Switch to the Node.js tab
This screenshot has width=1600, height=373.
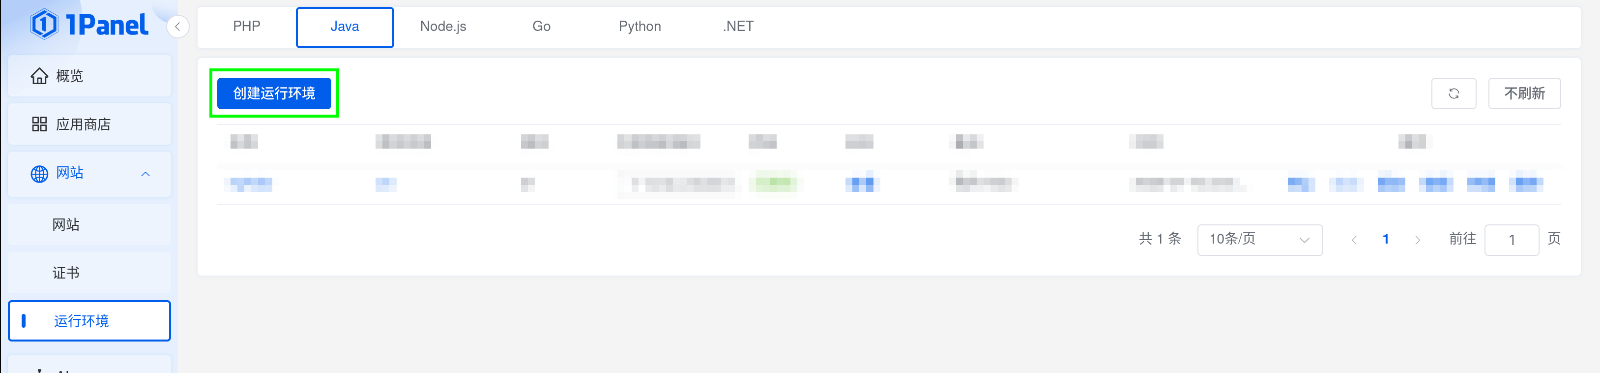pos(443,27)
